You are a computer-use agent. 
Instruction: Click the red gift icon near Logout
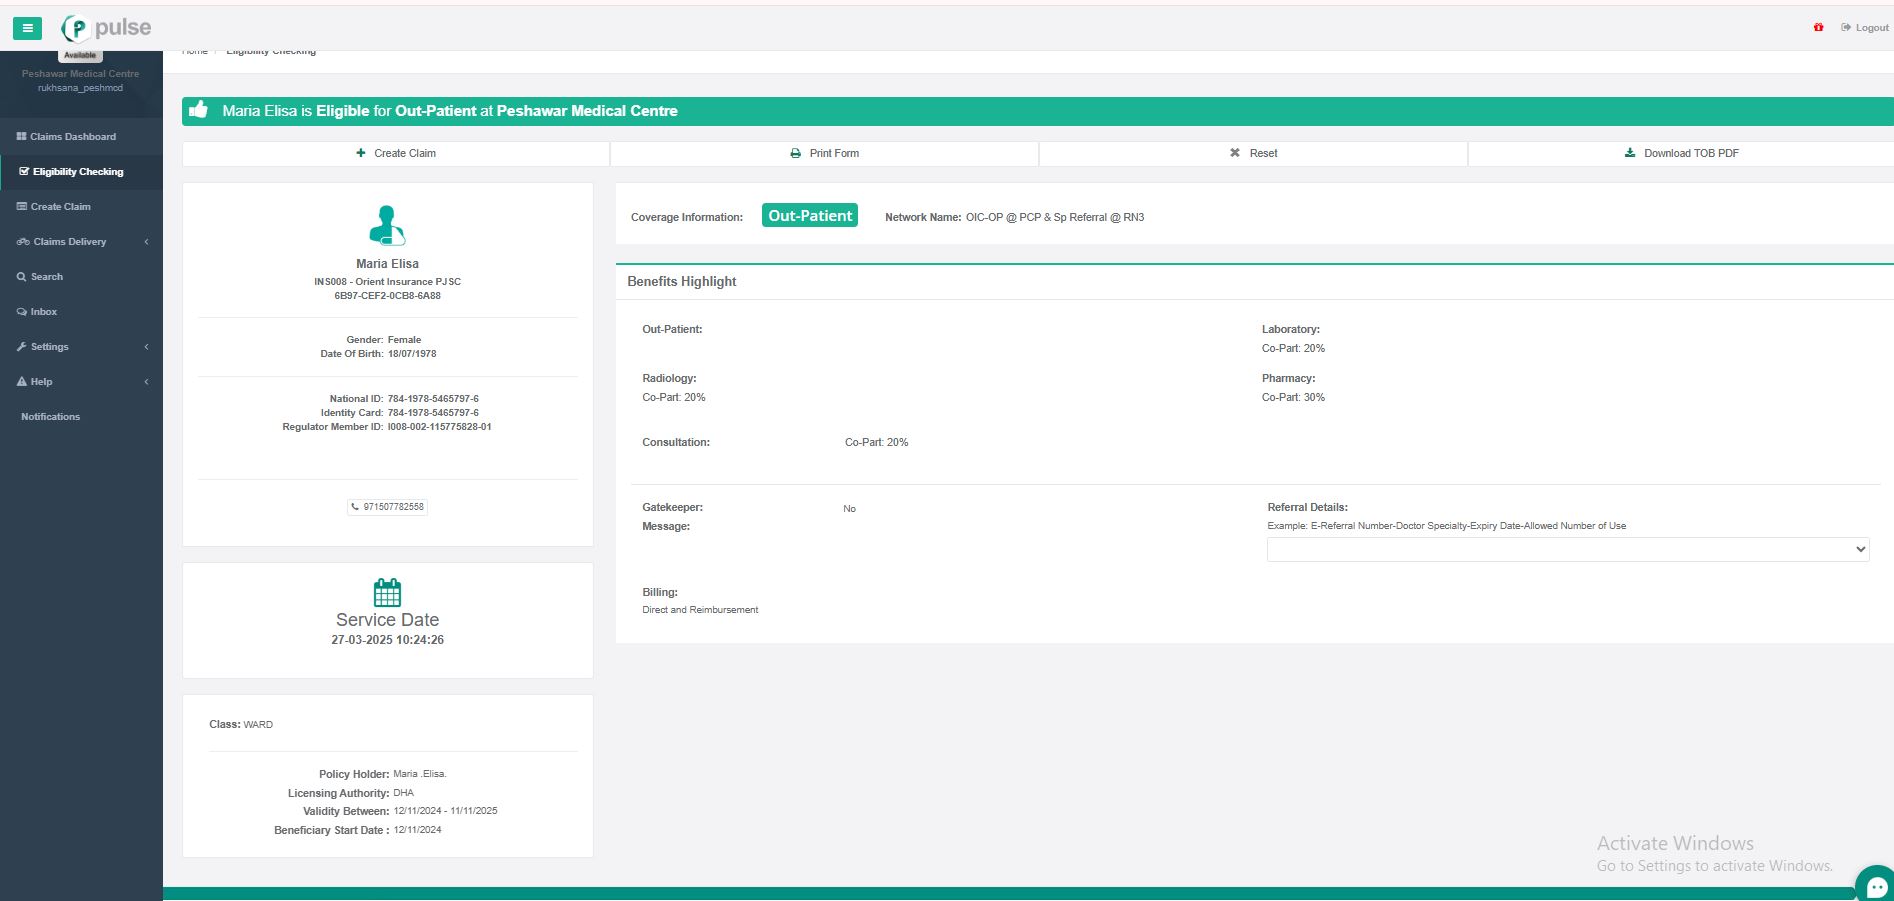[1818, 27]
